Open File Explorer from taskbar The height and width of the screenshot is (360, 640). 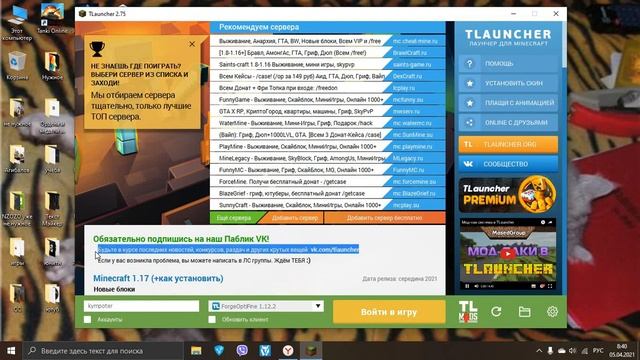pyautogui.click(x=196, y=351)
